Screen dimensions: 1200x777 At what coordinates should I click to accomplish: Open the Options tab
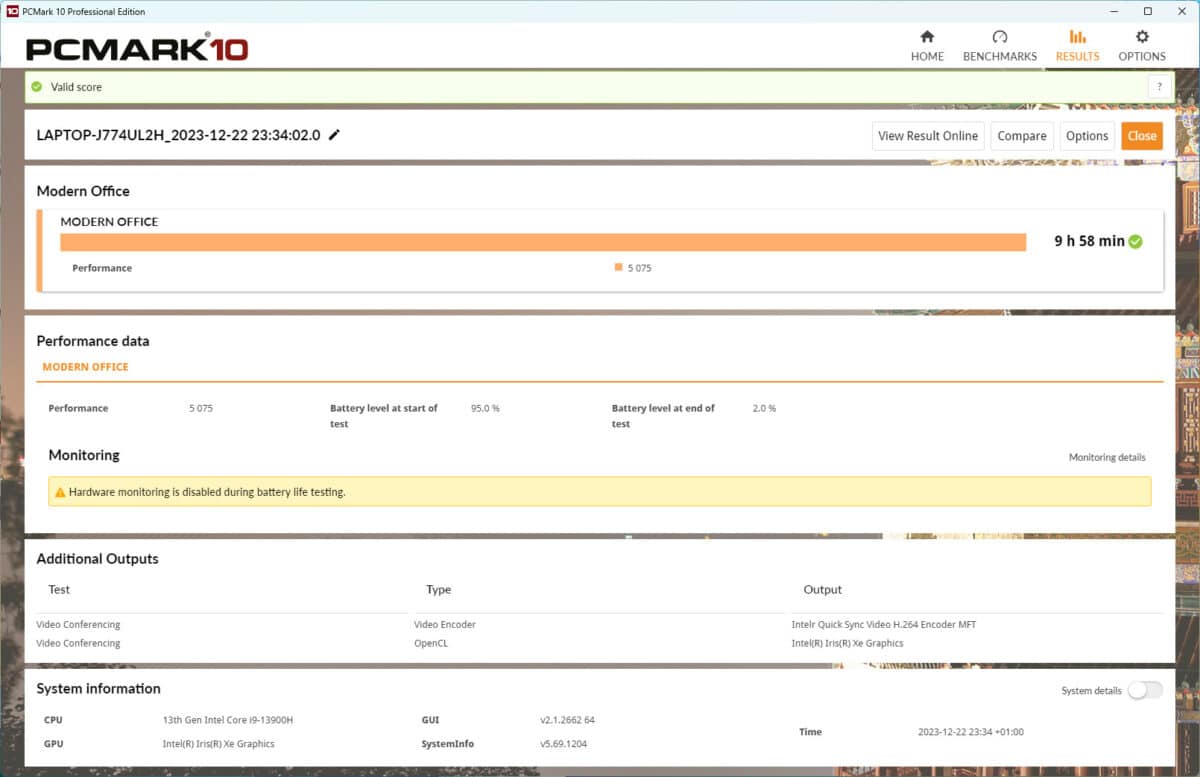tap(1142, 46)
